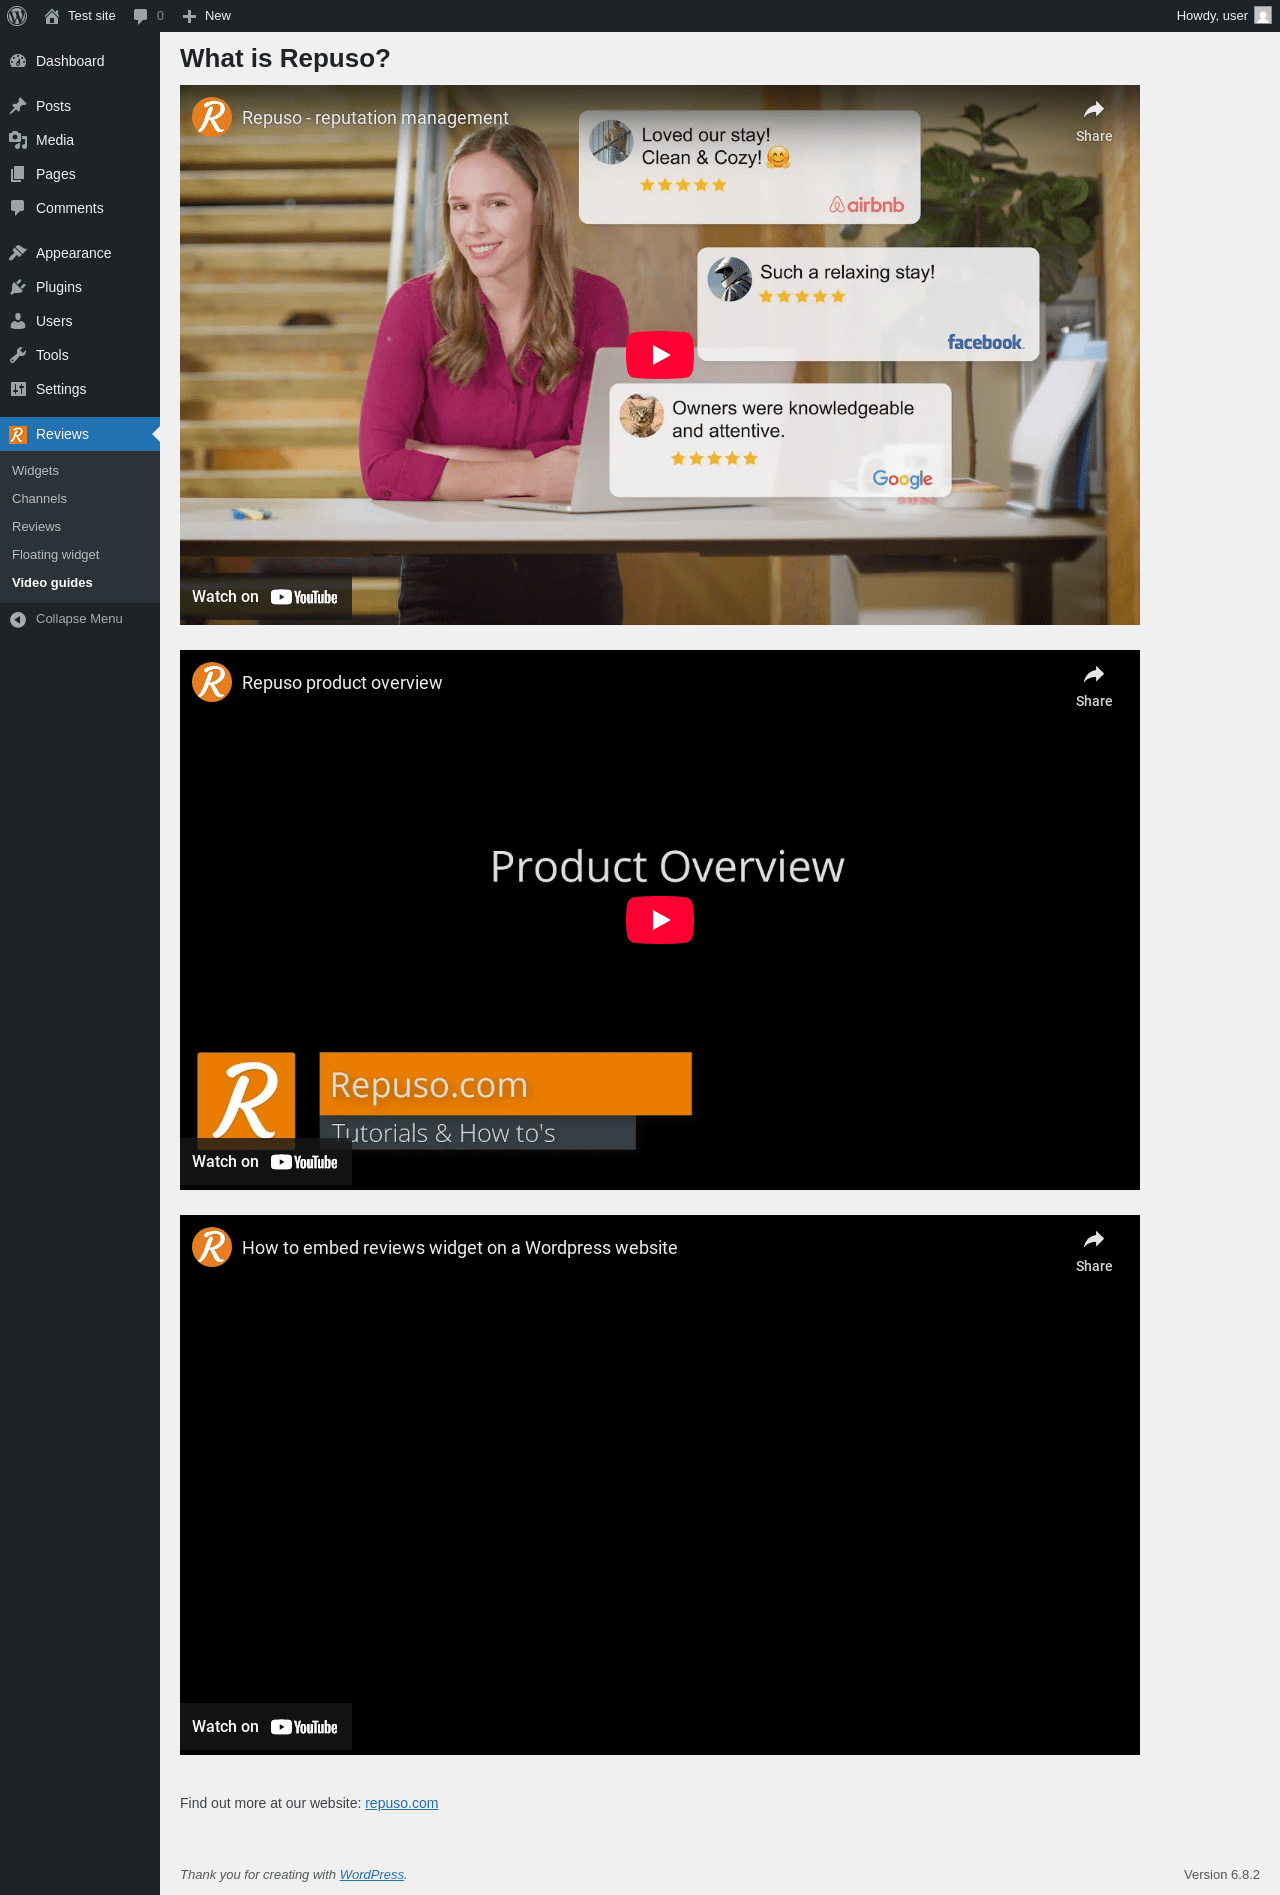
Task: Click the New content plus button
Action: pos(207,16)
